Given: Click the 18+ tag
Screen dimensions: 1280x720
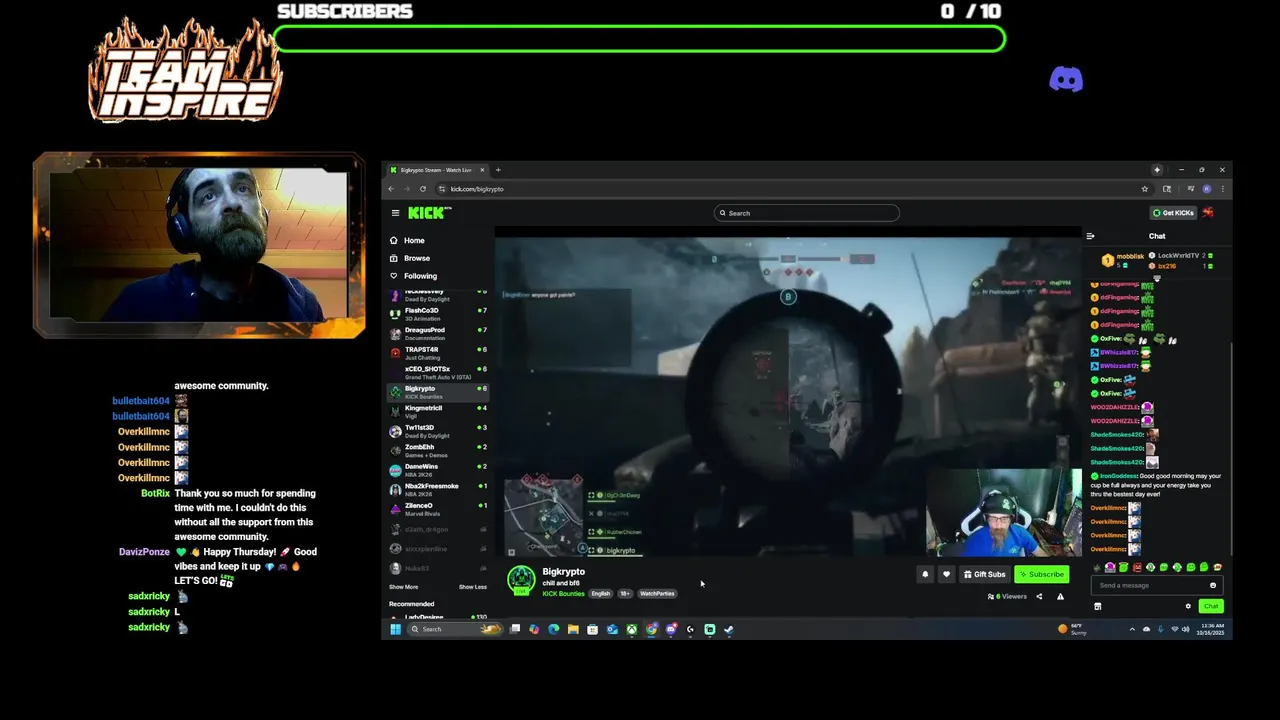Looking at the screenshot, I should [x=625, y=594].
